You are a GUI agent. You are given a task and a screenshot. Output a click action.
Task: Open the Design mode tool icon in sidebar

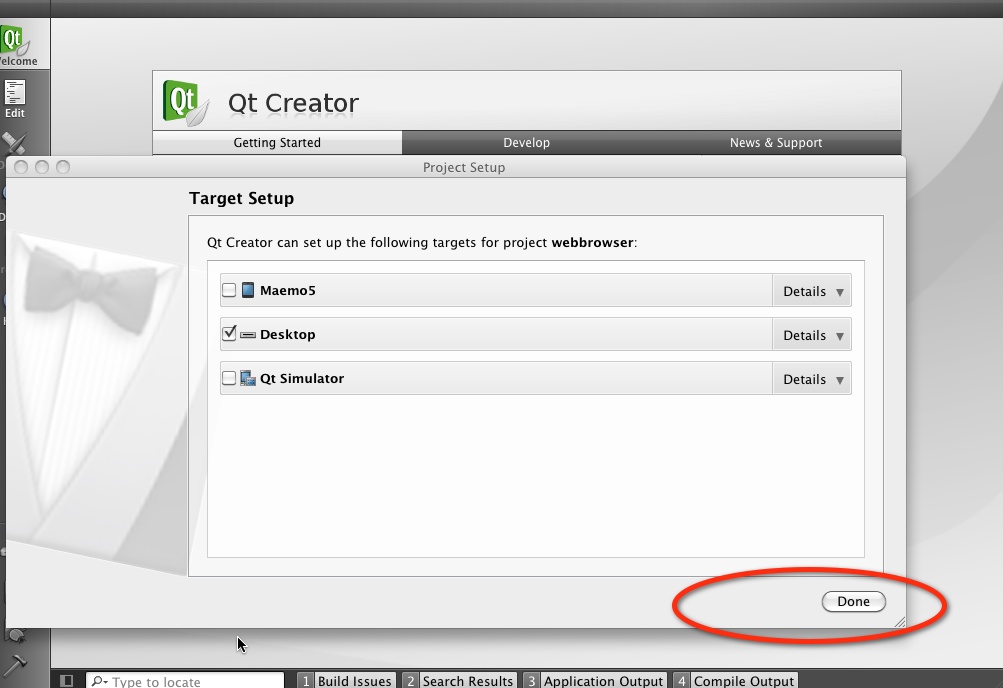[x=14, y=143]
